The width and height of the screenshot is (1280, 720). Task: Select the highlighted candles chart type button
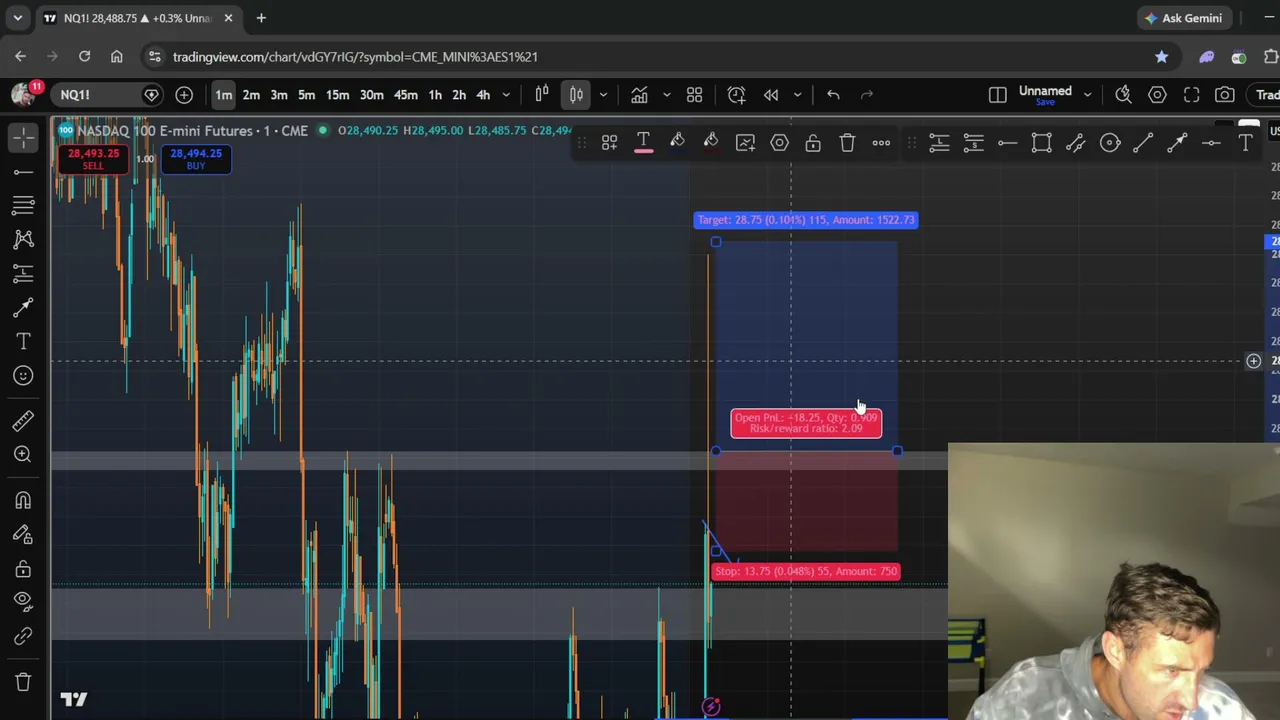point(576,95)
